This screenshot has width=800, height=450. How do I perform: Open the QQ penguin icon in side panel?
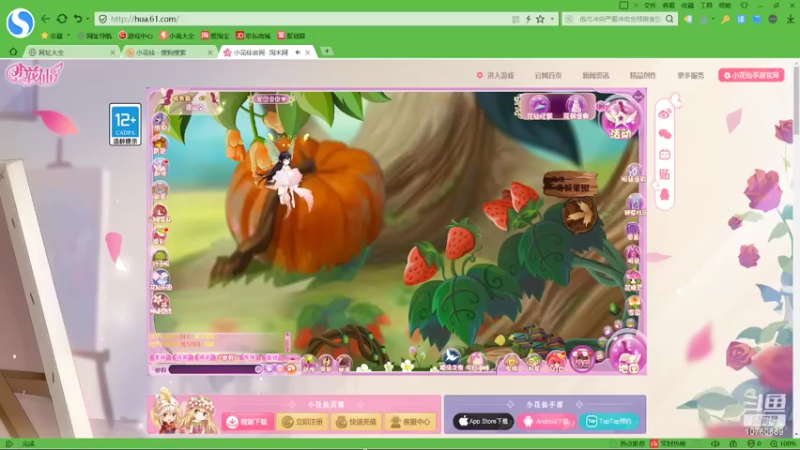click(x=664, y=194)
